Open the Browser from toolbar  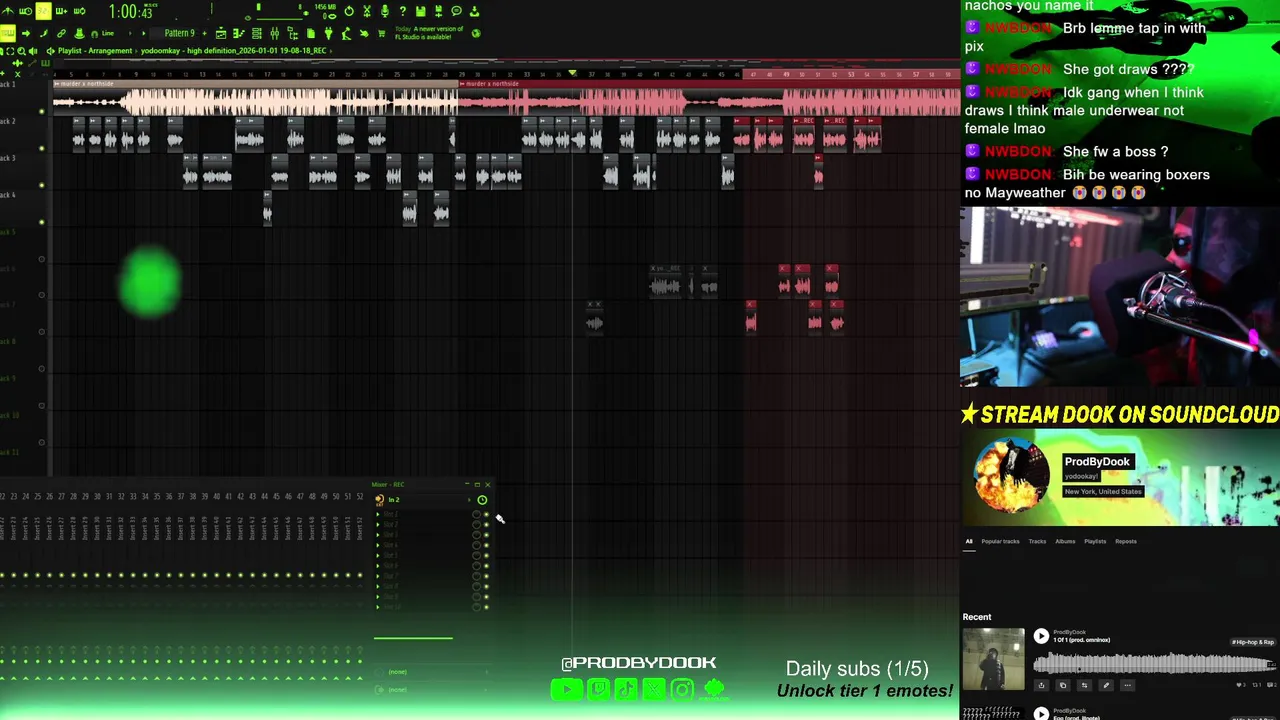click(292, 33)
